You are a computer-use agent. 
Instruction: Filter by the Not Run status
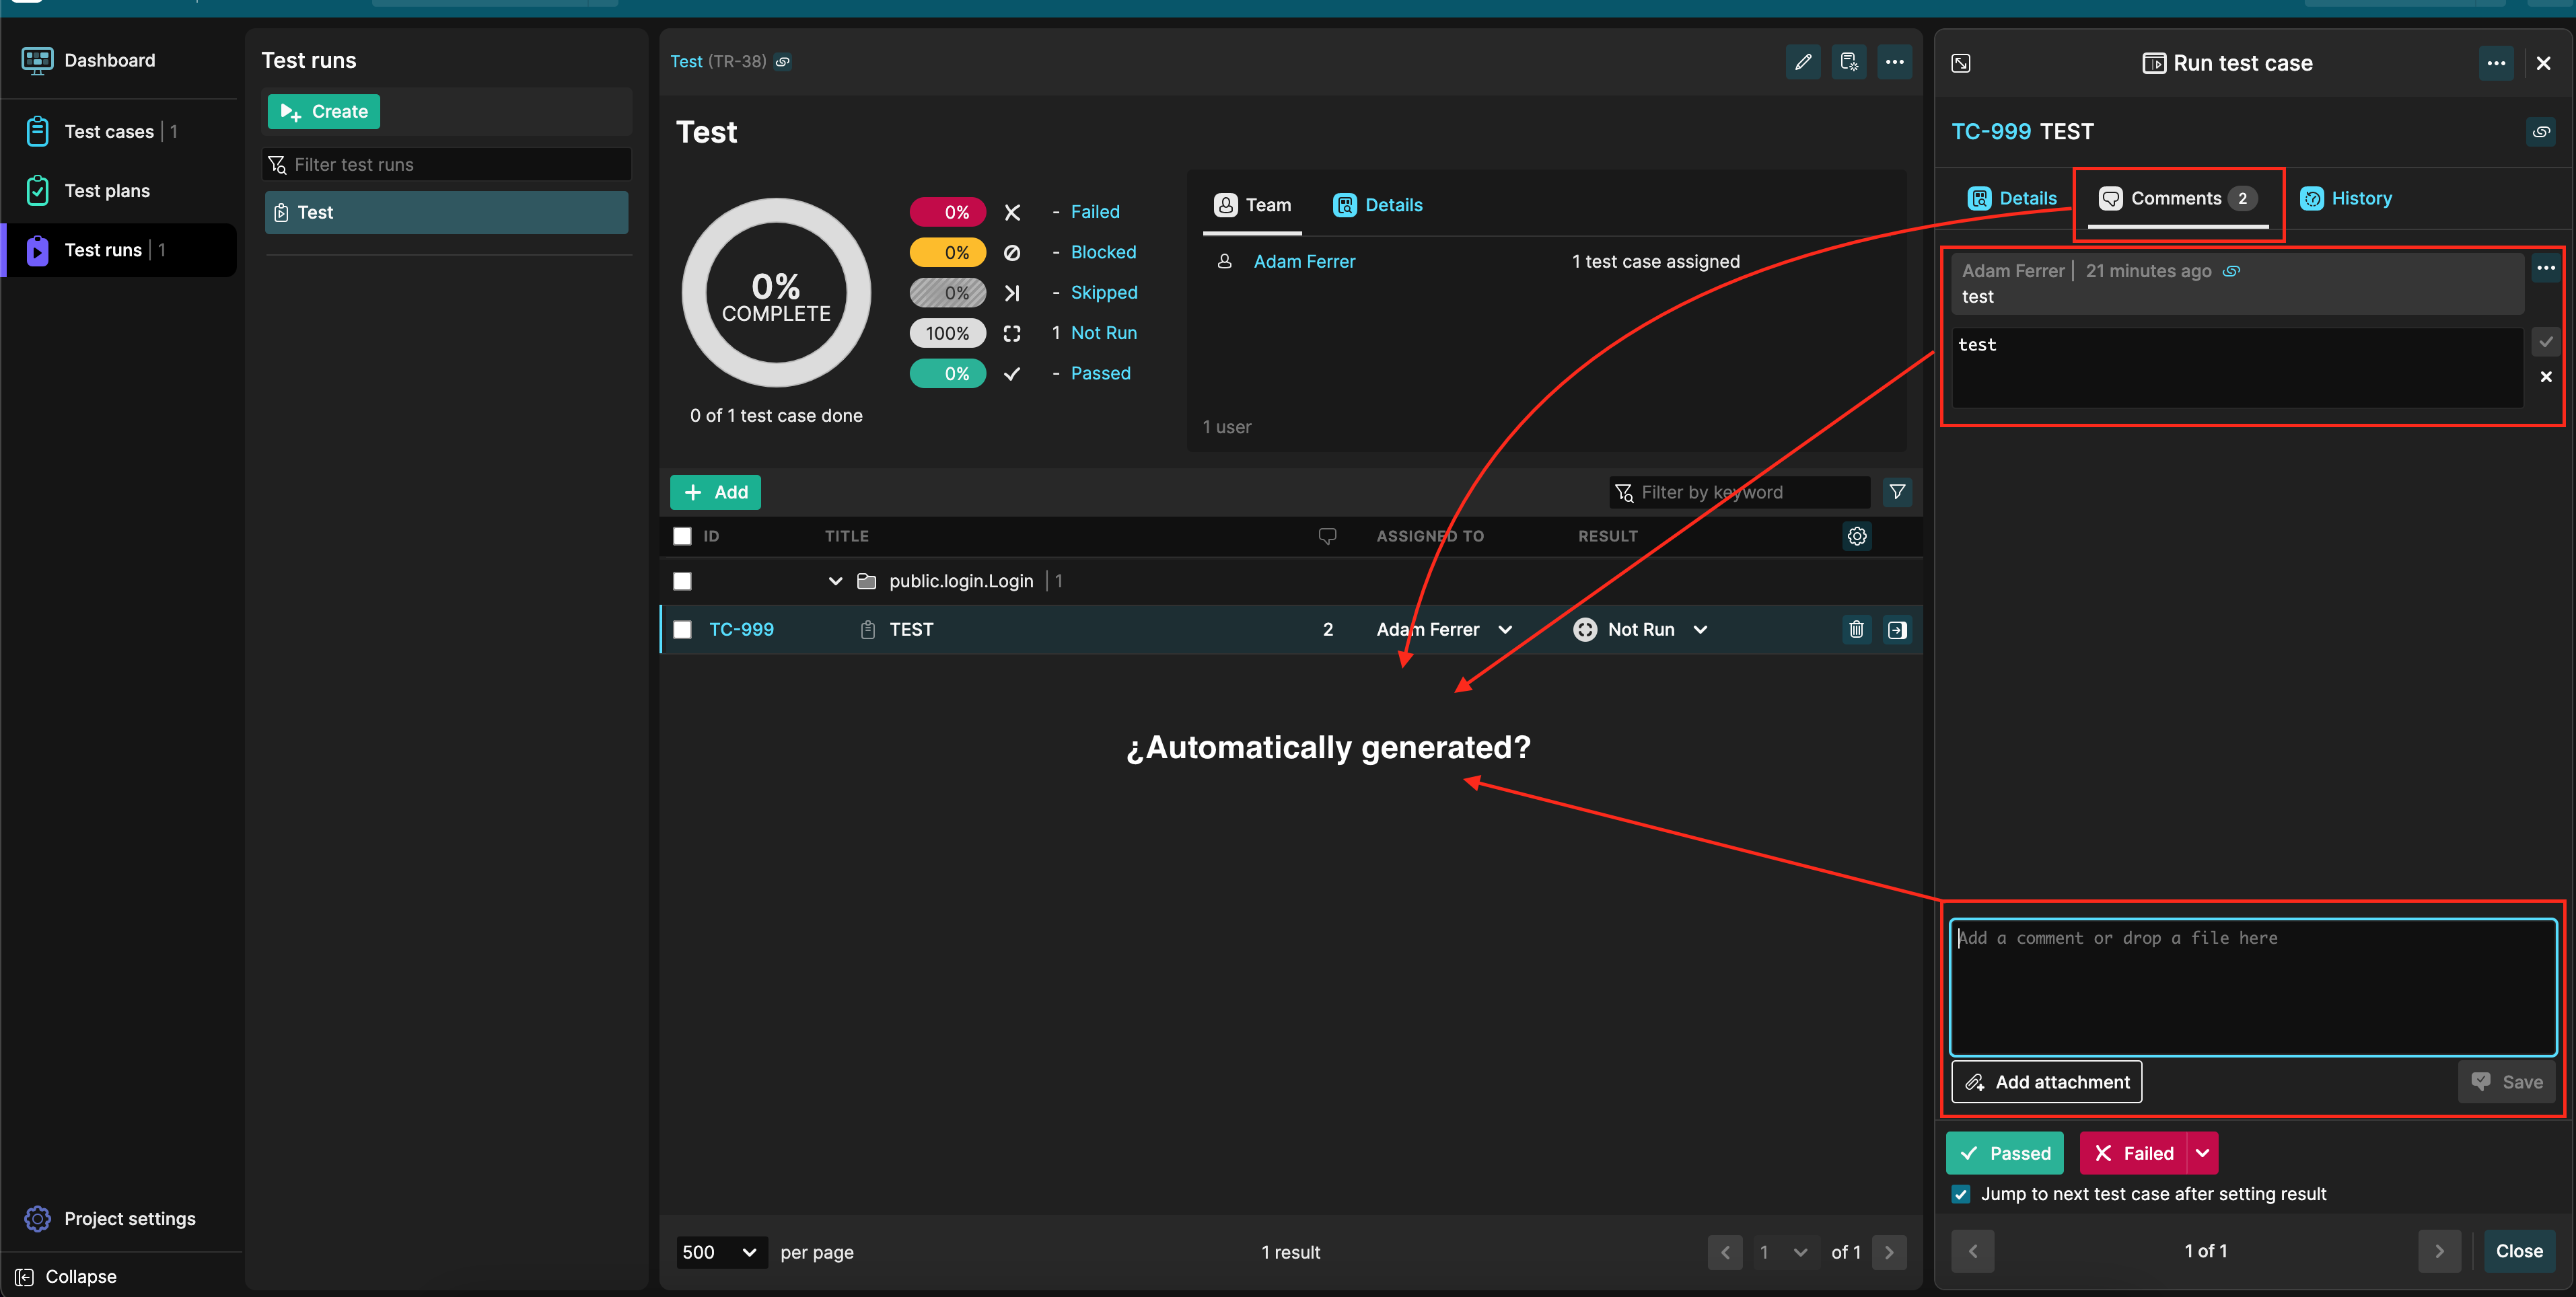pos(1104,333)
